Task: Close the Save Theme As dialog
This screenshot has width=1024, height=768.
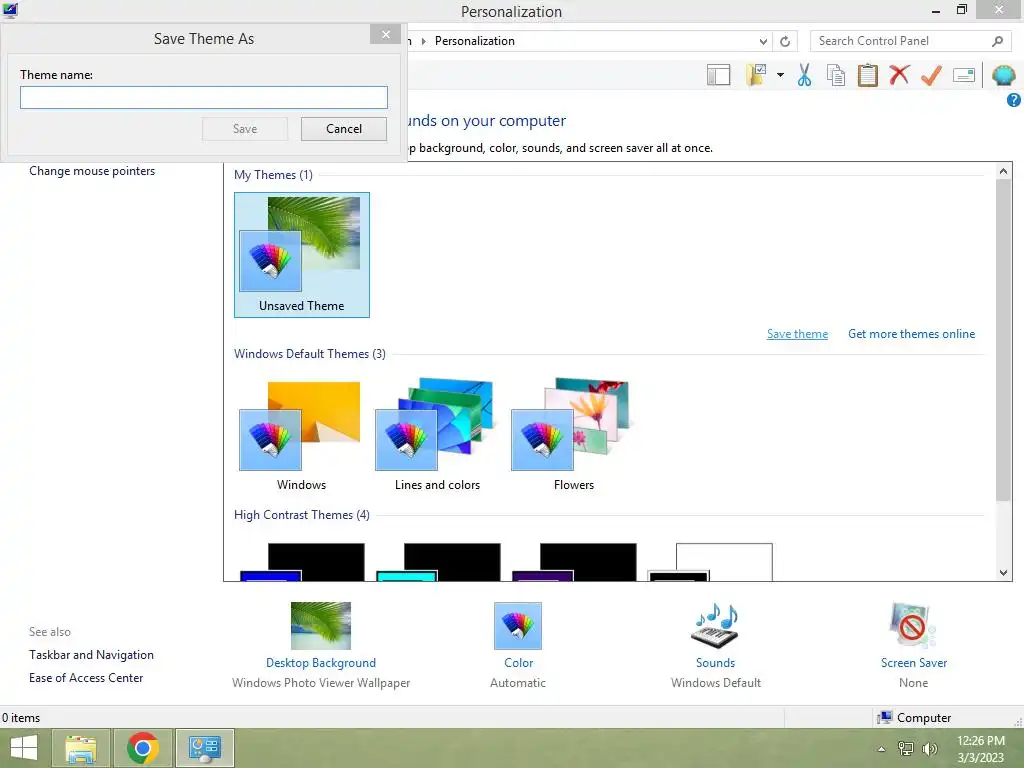Action: tap(385, 34)
